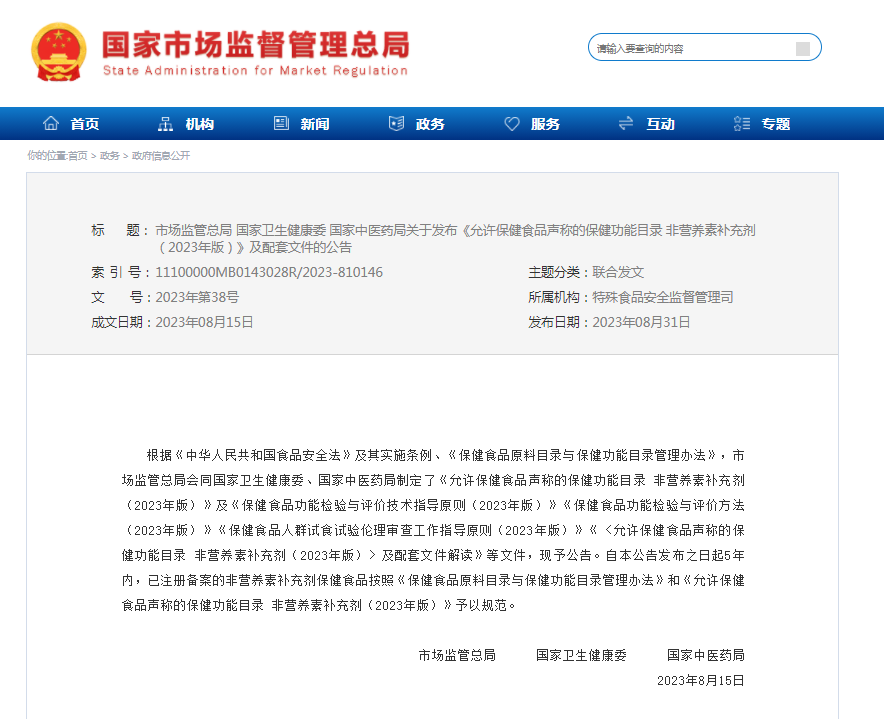This screenshot has height=719, width=884.
Task: Click the arrows icon next to 互动
Action: [627, 122]
